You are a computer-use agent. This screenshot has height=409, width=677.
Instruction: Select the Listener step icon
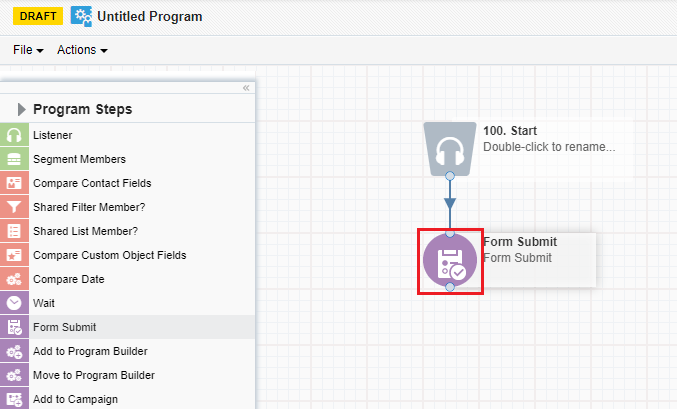[14, 135]
